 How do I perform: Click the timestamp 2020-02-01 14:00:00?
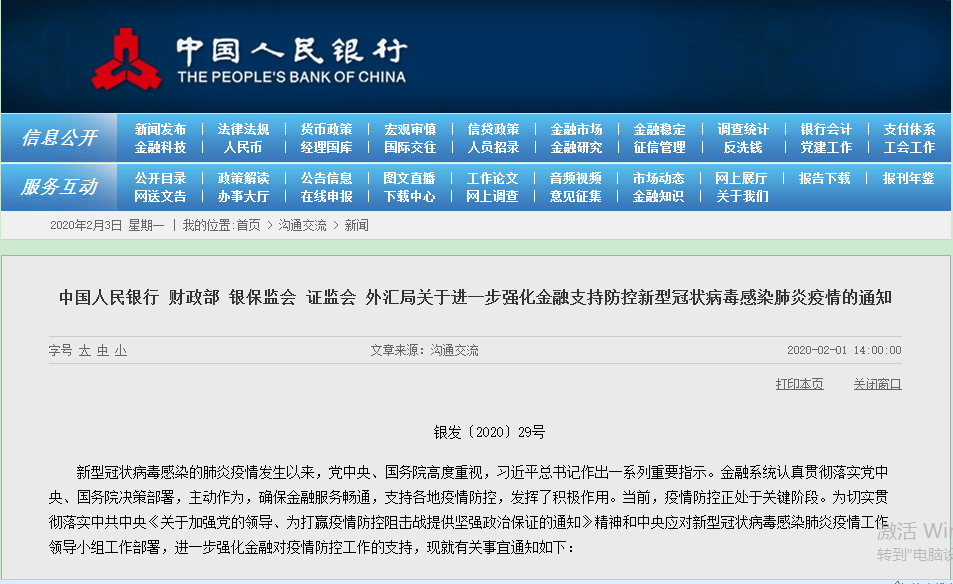(844, 350)
